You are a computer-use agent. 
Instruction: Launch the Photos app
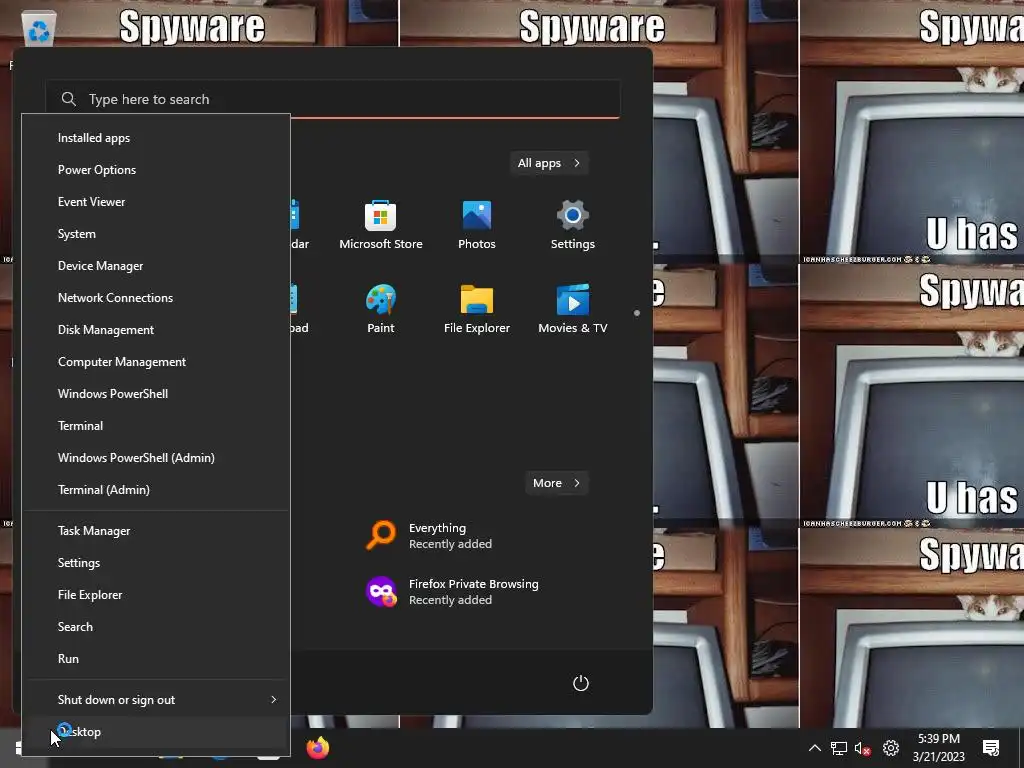pos(477,225)
